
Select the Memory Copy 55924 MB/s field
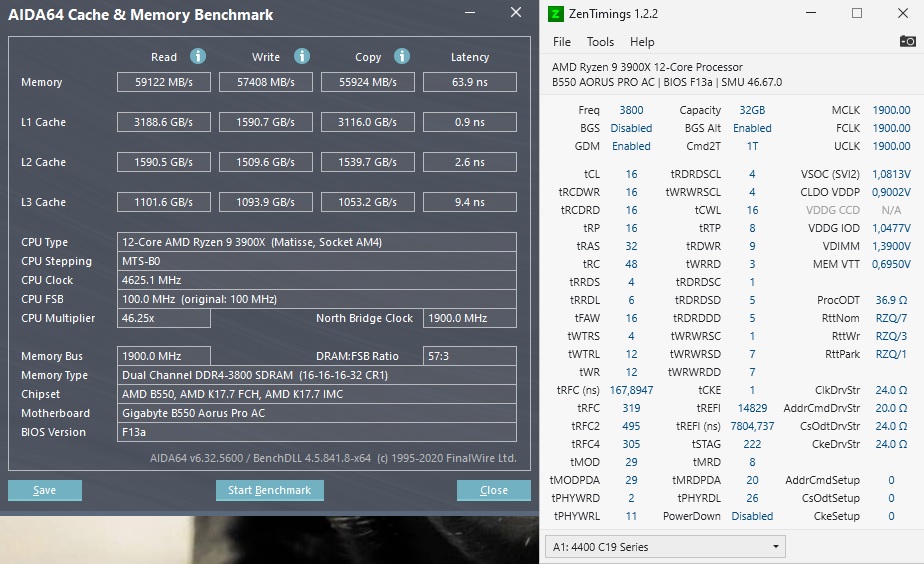click(368, 82)
